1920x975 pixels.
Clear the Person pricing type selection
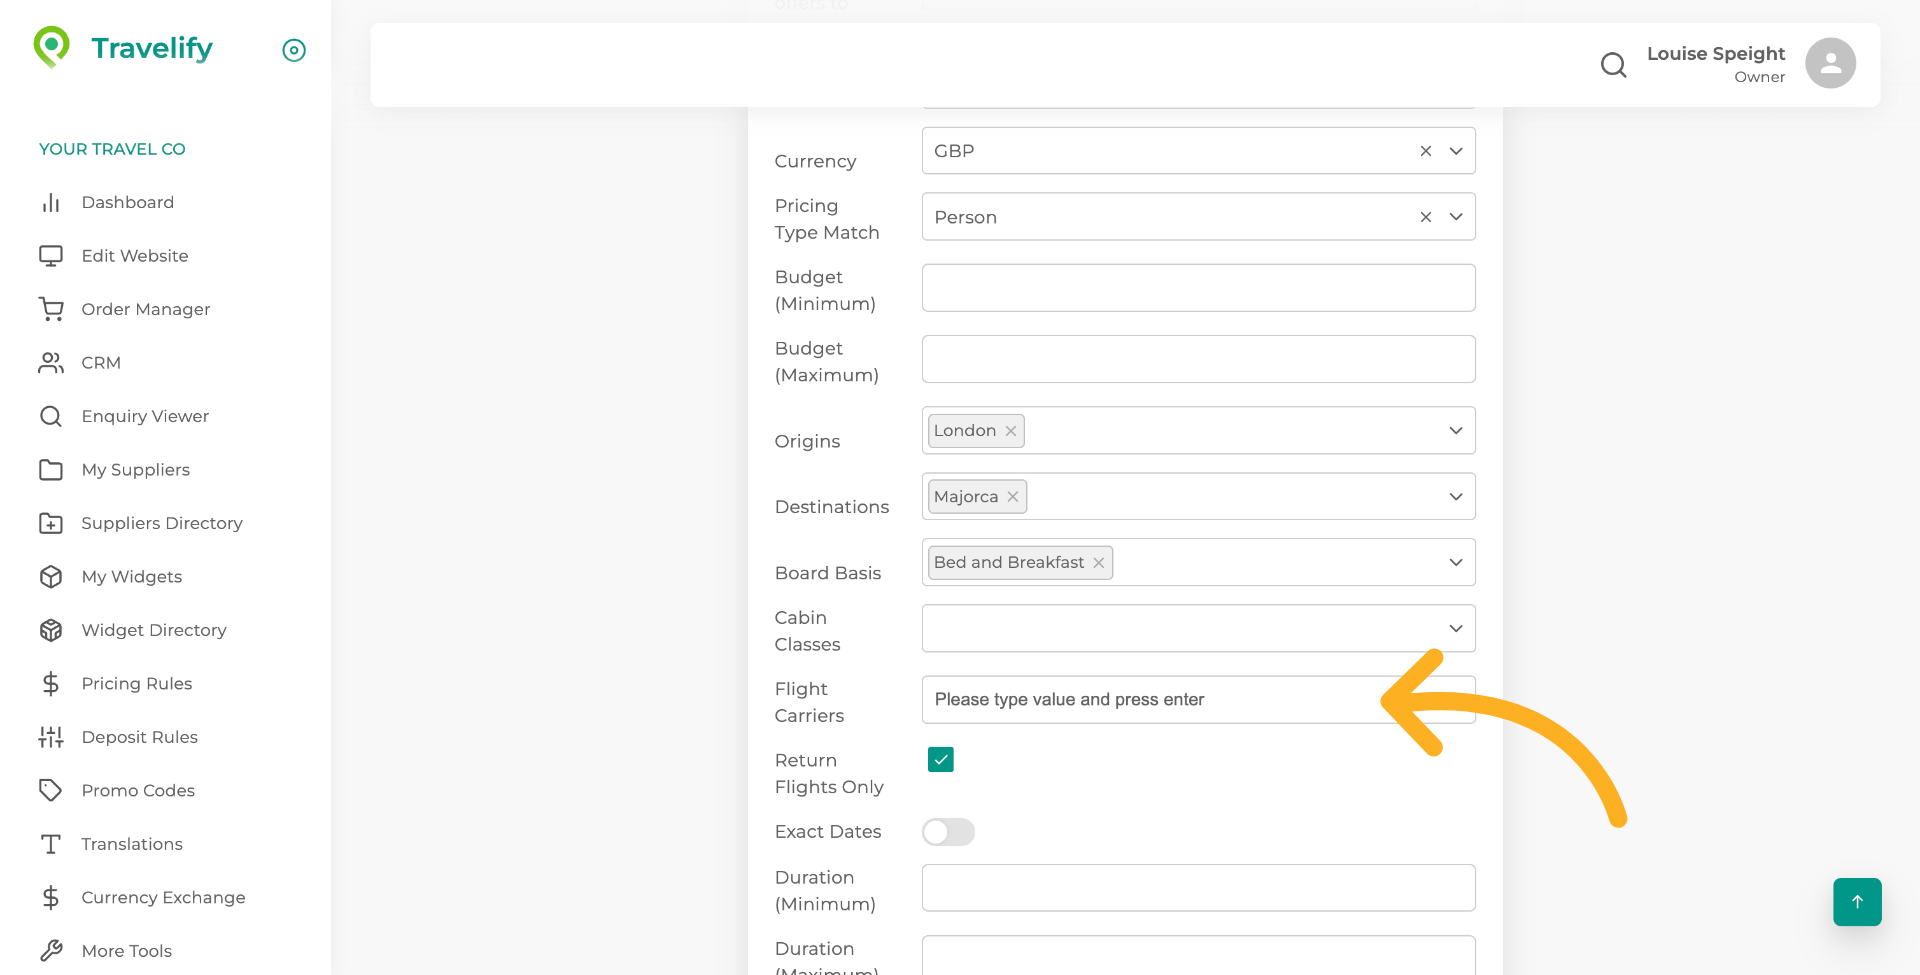tap(1426, 217)
